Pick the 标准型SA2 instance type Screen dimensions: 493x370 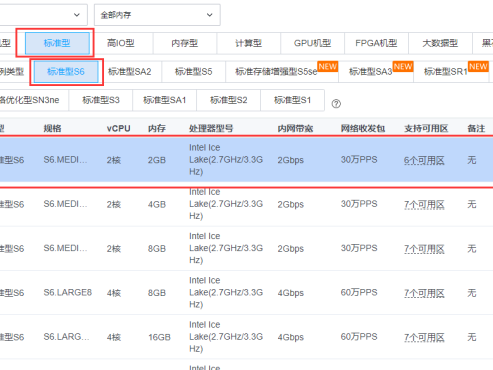(130, 72)
